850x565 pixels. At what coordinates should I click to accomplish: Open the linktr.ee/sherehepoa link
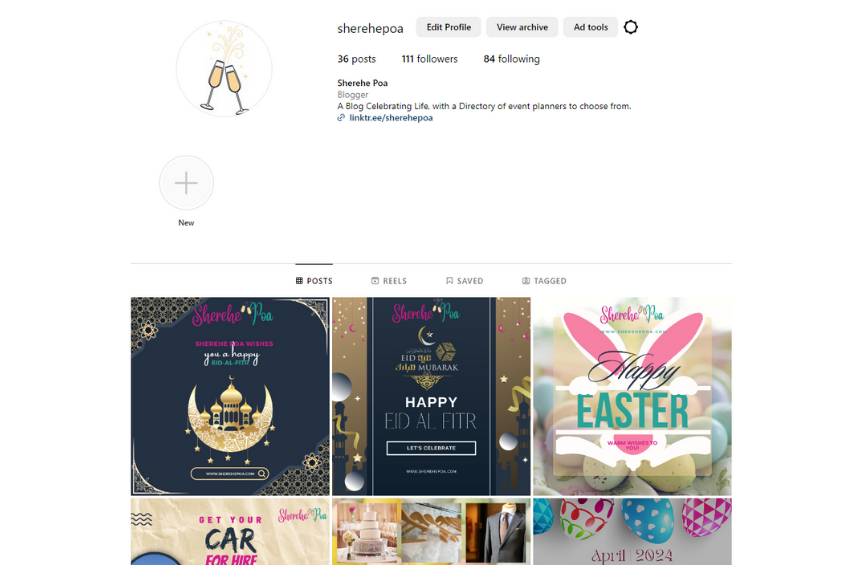pyautogui.click(x=391, y=118)
